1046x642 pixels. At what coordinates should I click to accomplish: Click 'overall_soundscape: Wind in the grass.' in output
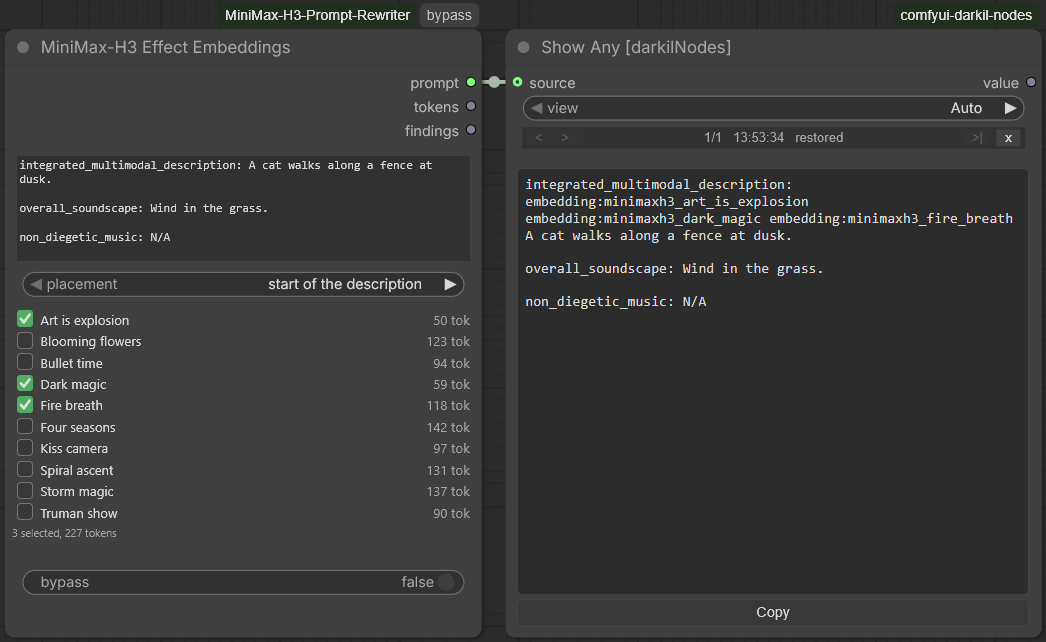pyautogui.click(x=674, y=268)
